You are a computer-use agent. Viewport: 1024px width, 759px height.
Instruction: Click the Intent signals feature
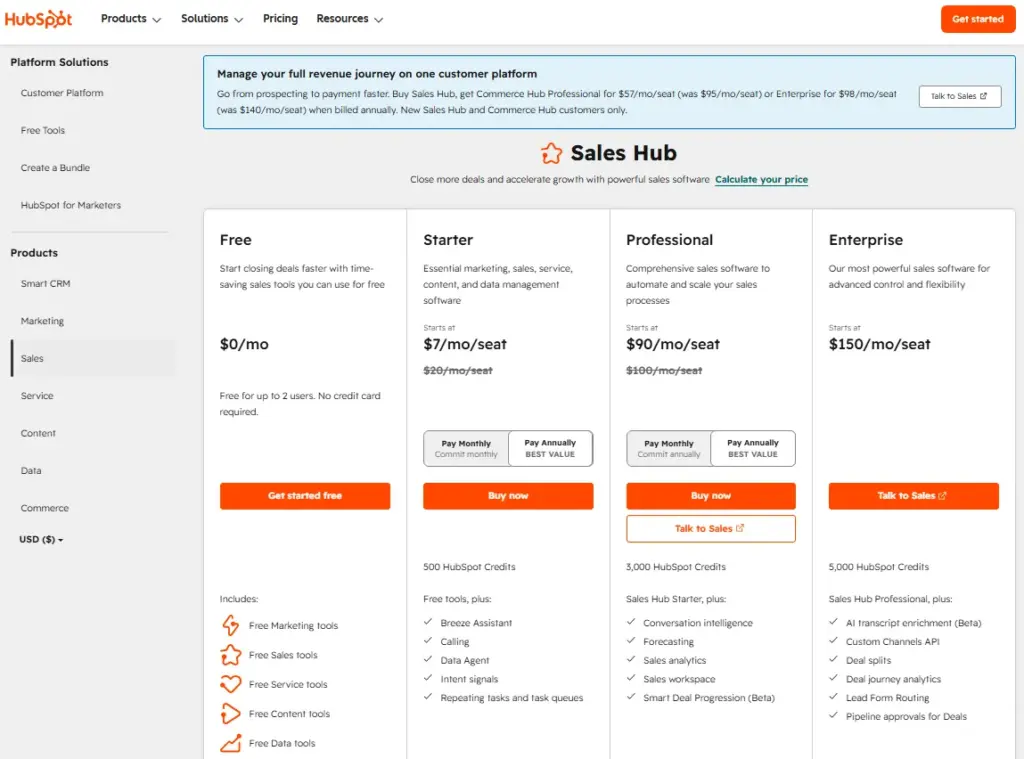pos(469,679)
